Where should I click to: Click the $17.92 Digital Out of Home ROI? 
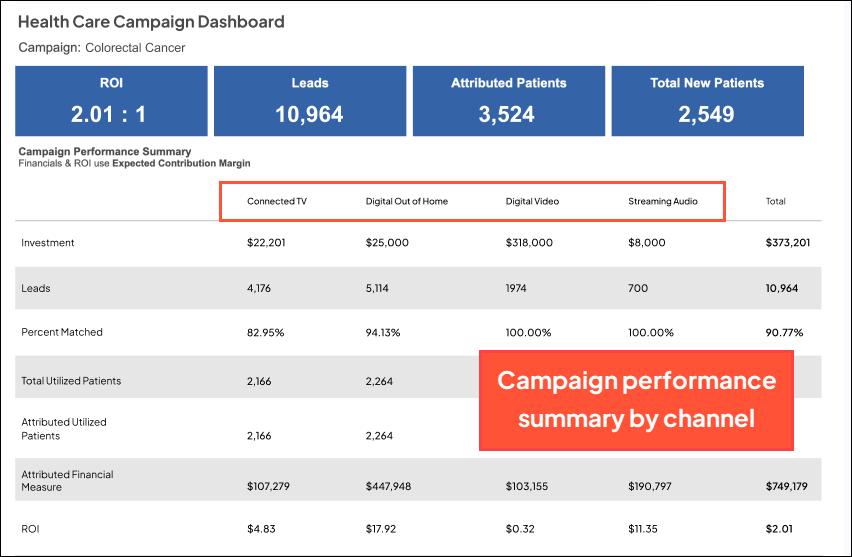[x=383, y=530]
